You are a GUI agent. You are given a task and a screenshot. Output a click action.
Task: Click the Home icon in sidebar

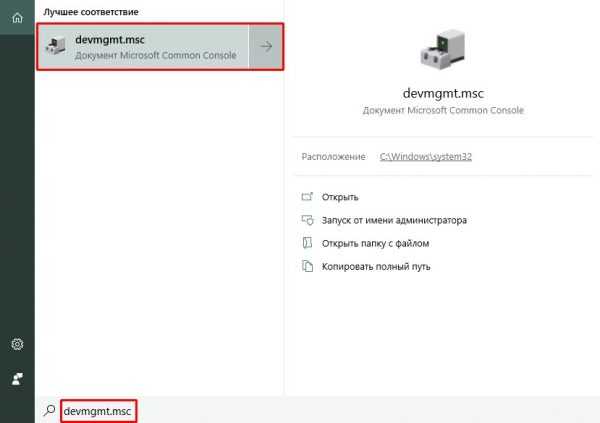tap(17, 18)
